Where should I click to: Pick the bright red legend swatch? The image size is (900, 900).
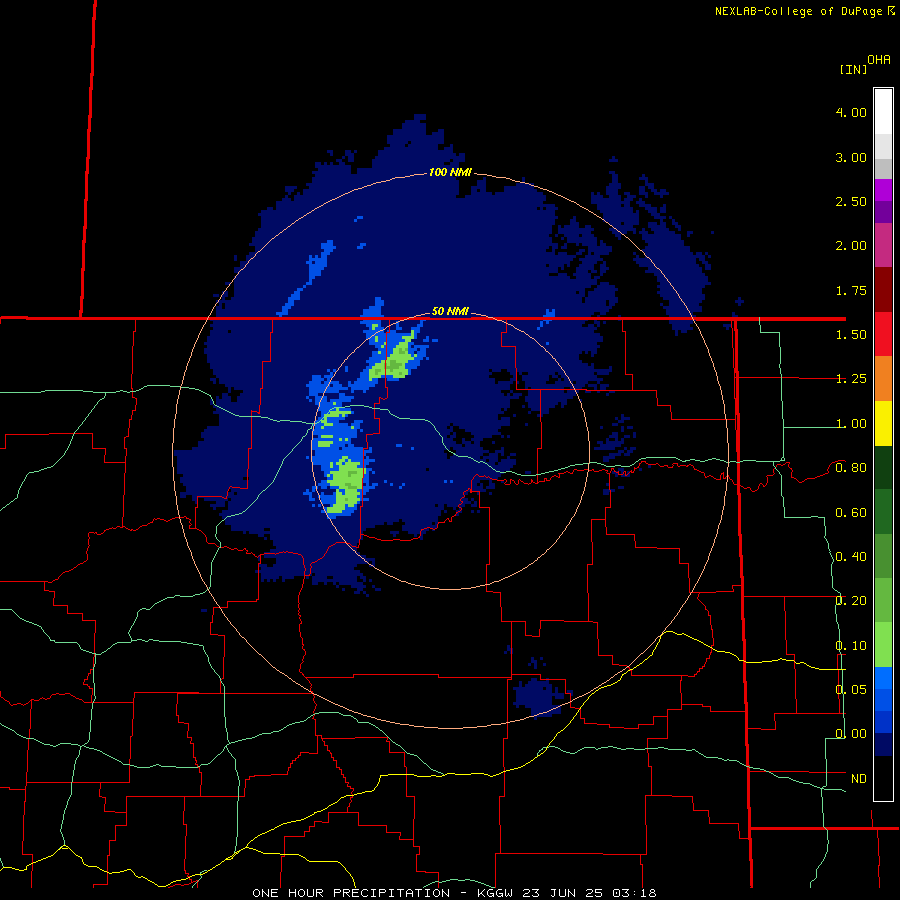coord(883,334)
